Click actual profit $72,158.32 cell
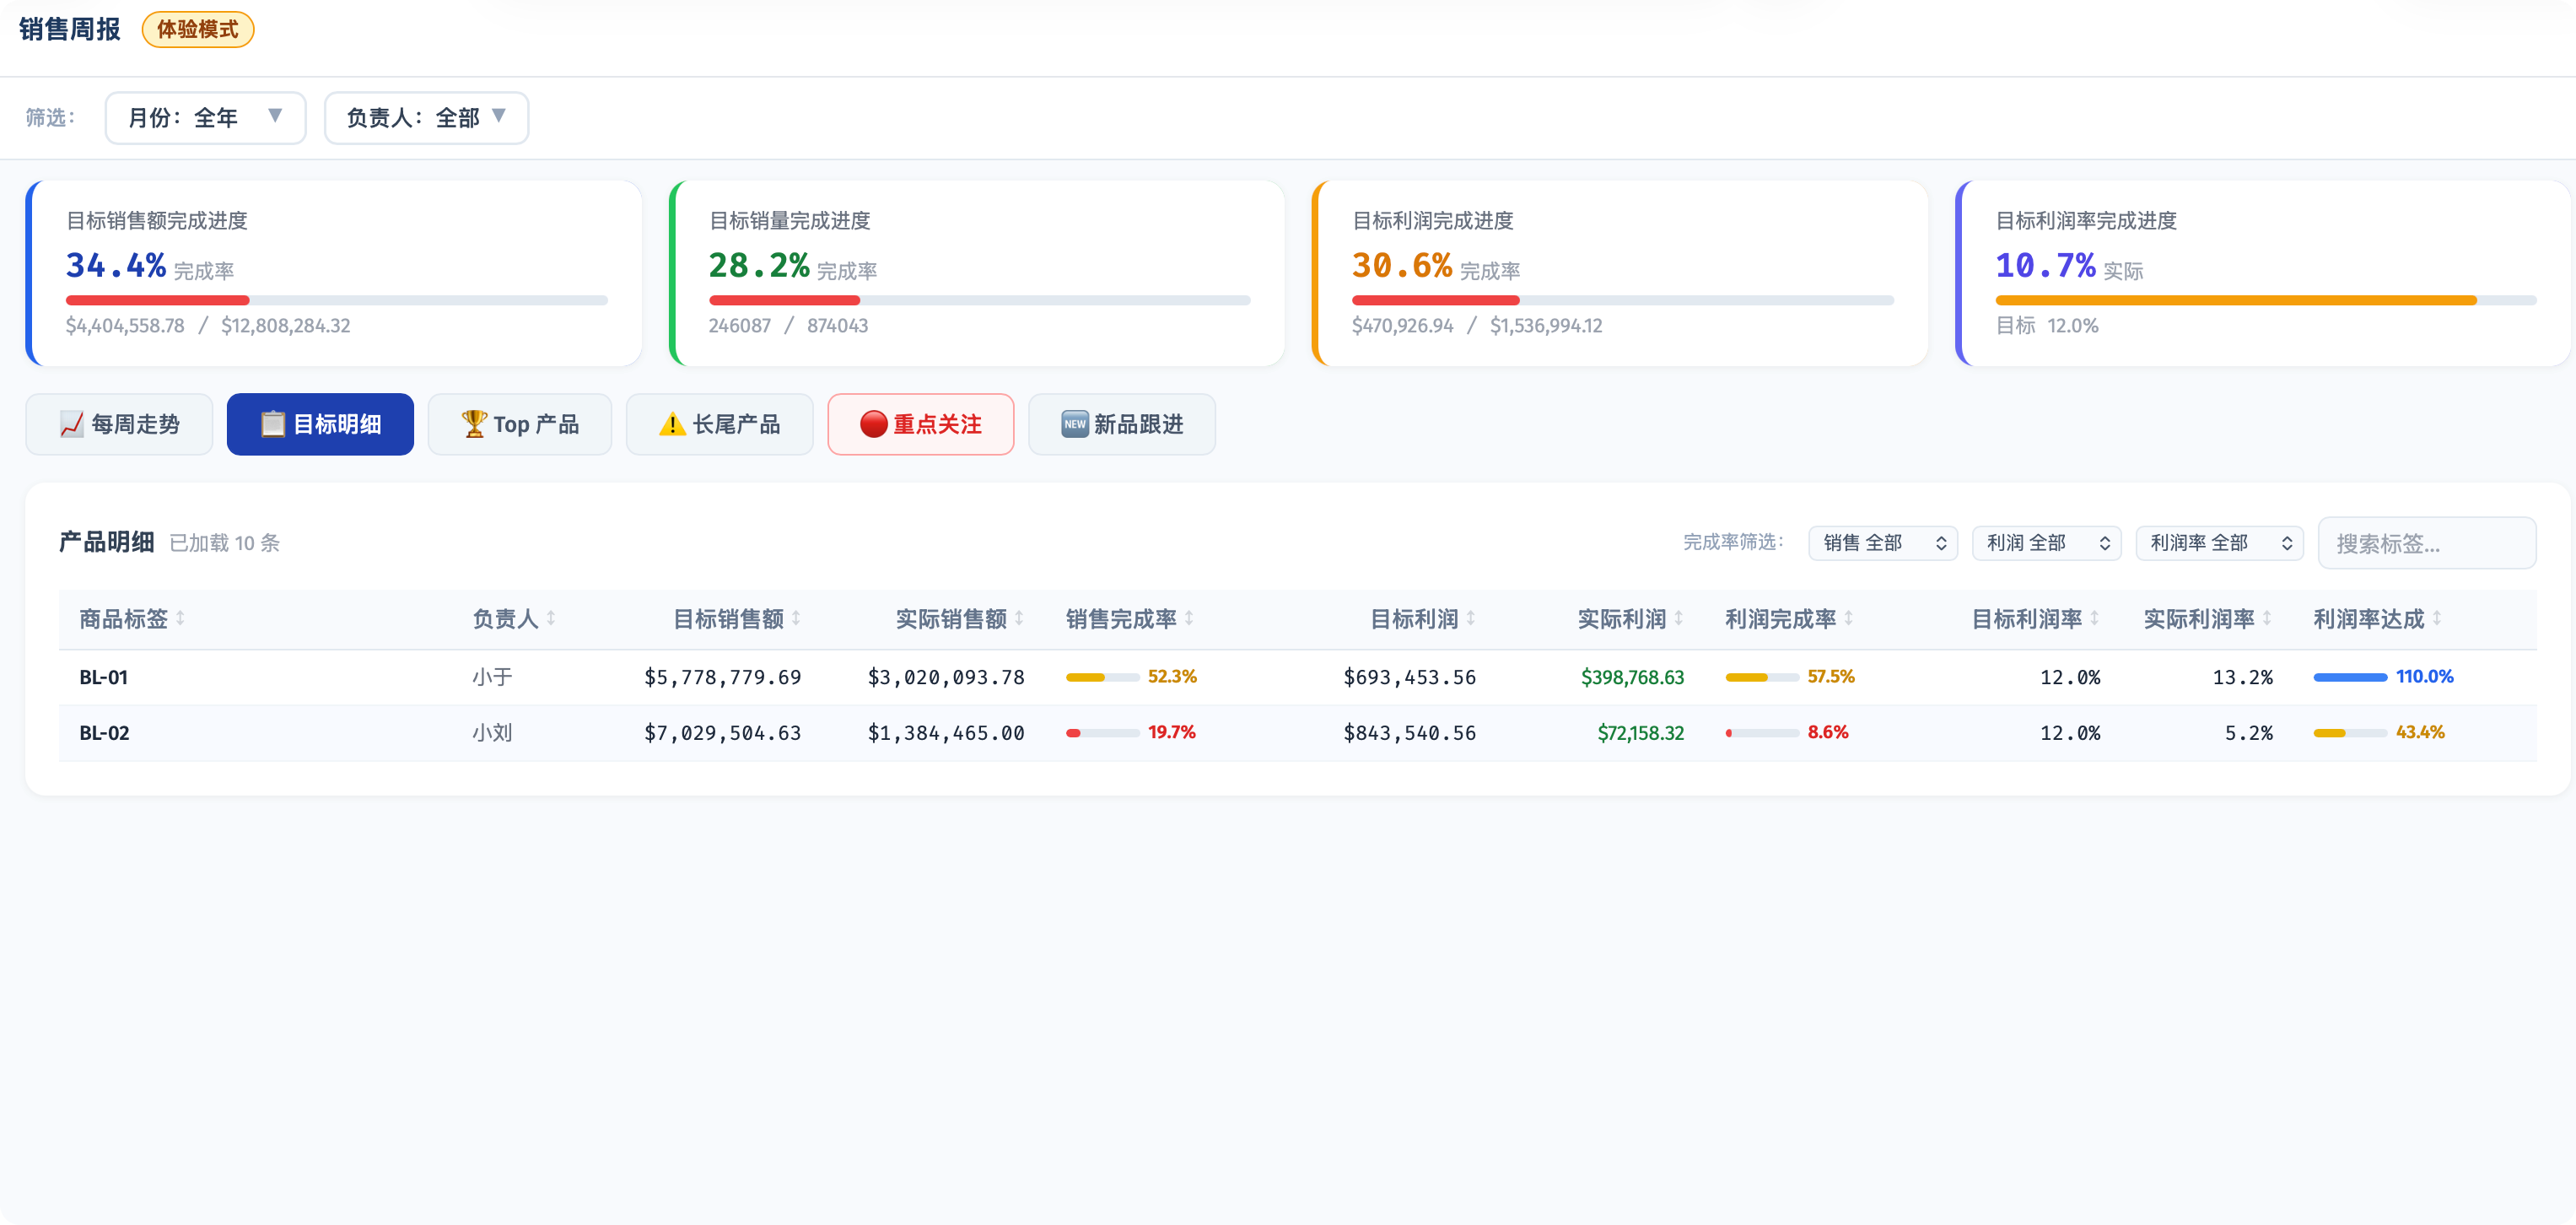The width and height of the screenshot is (2576, 1225). pos(1640,733)
